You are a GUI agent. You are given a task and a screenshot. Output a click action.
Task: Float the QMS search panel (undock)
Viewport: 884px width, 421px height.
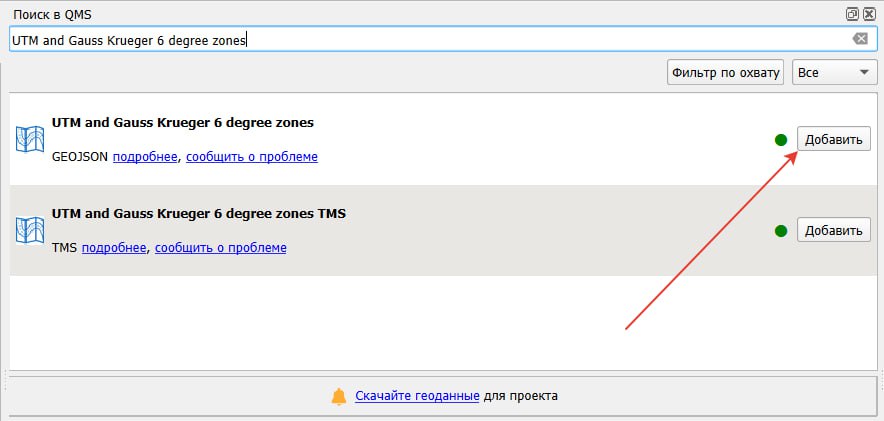852,14
